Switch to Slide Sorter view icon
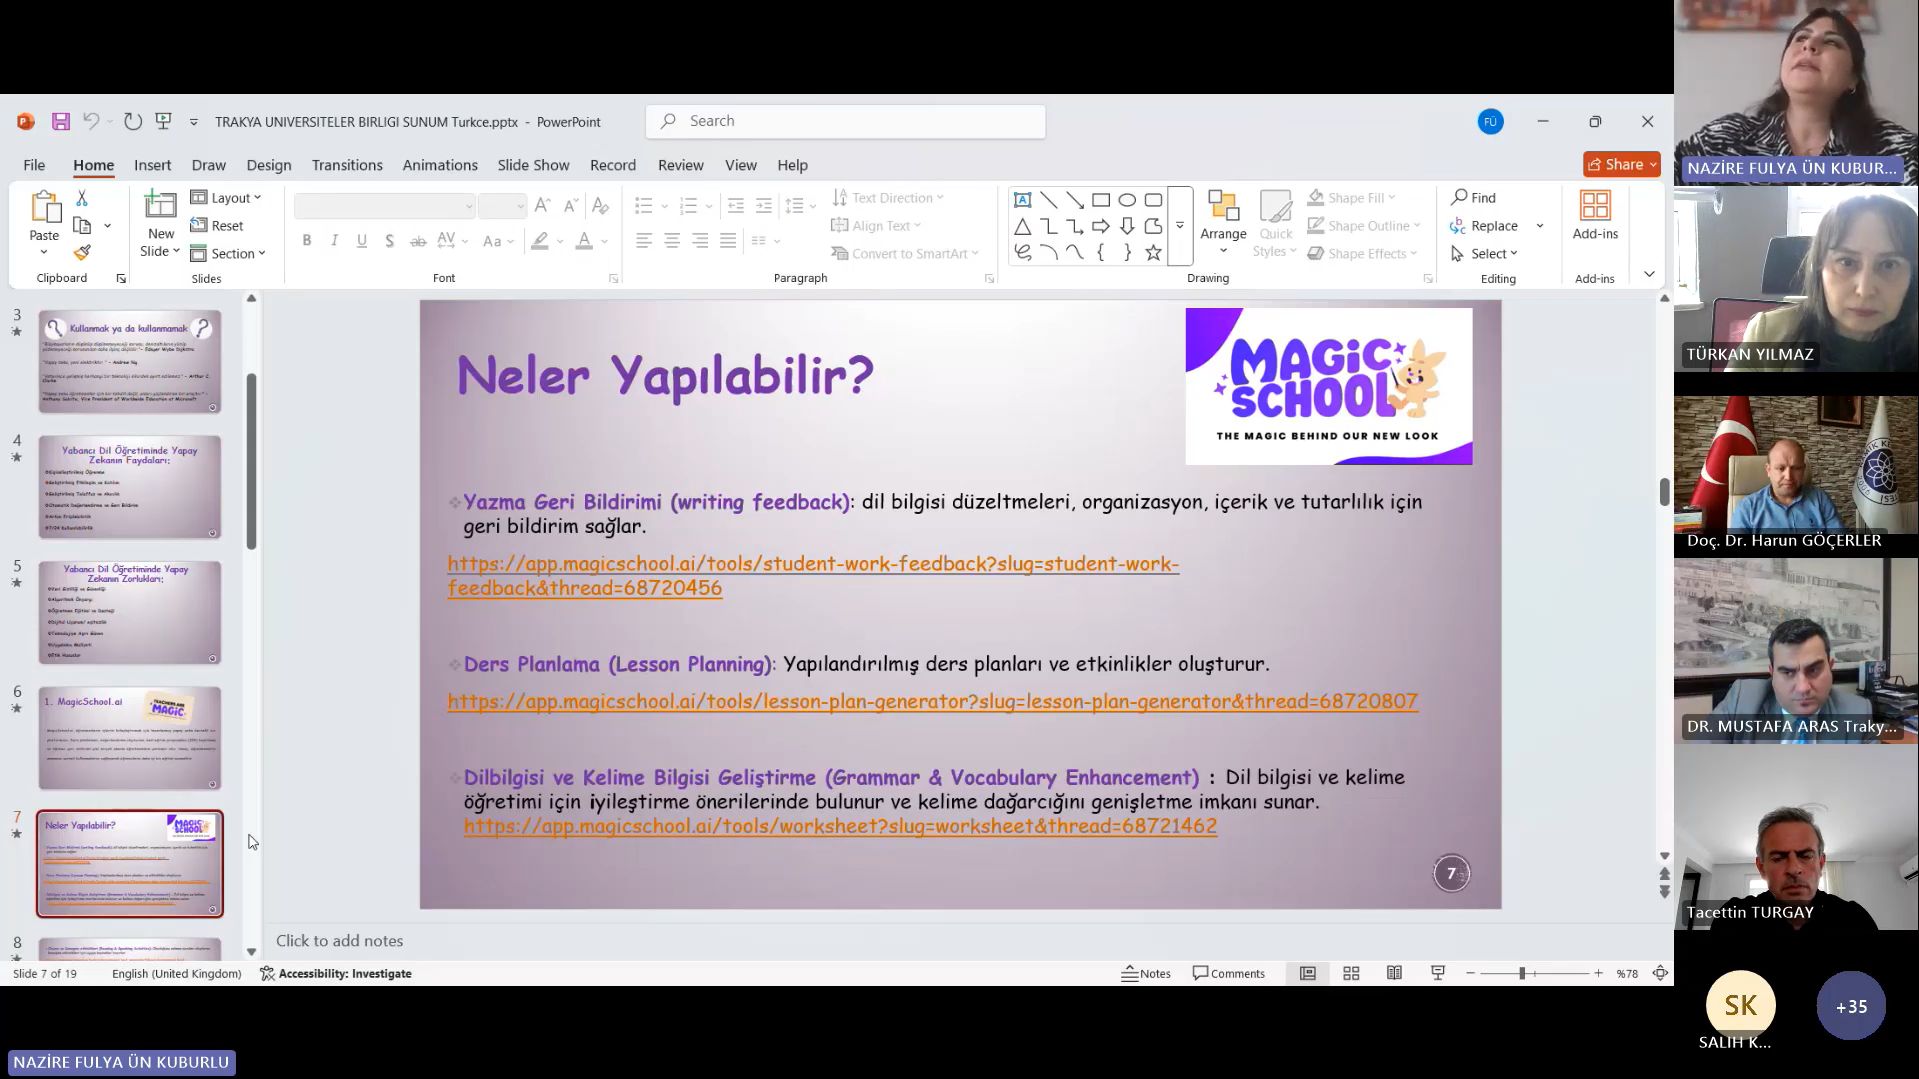This screenshot has height=1079, width=1919. pos(1351,973)
